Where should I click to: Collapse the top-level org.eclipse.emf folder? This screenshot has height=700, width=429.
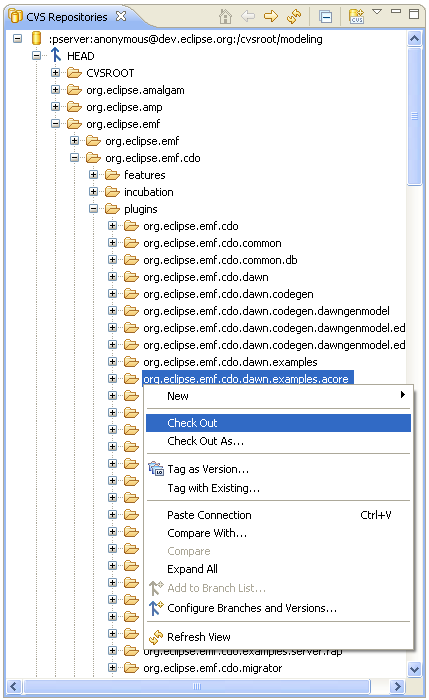[x=55, y=123]
